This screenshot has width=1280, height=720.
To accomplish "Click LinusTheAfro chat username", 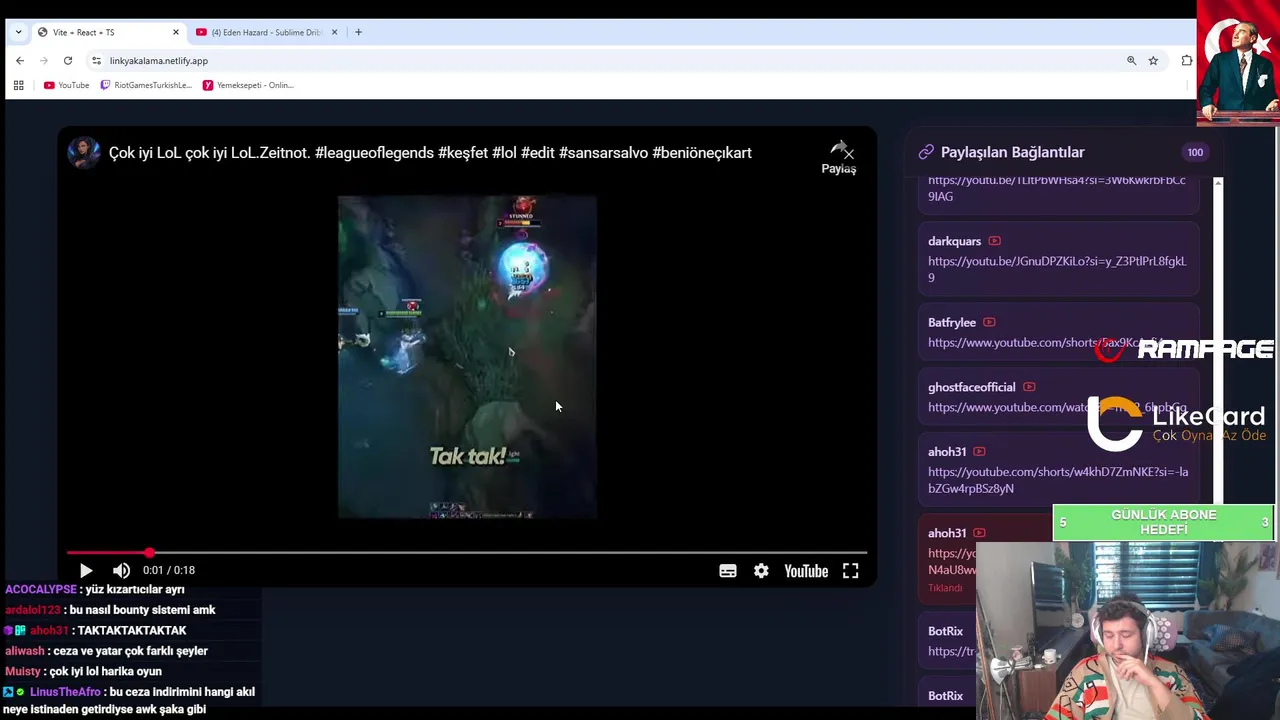I will 65,692.
